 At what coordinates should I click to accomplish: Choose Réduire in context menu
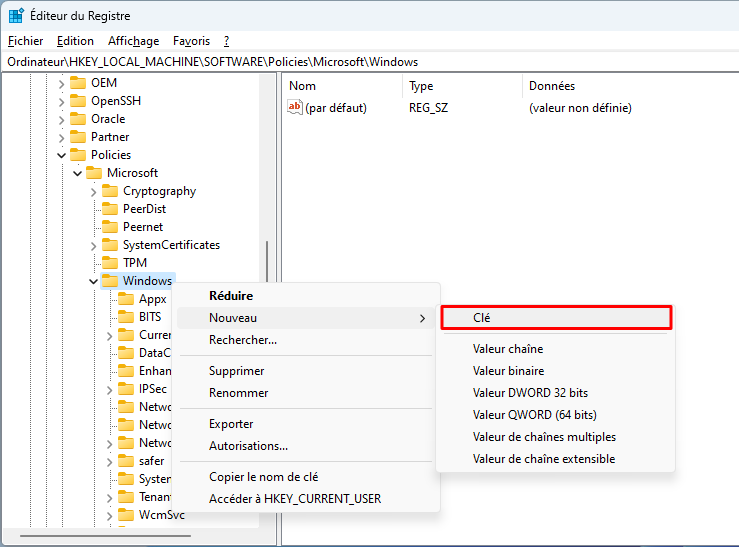coord(305,296)
